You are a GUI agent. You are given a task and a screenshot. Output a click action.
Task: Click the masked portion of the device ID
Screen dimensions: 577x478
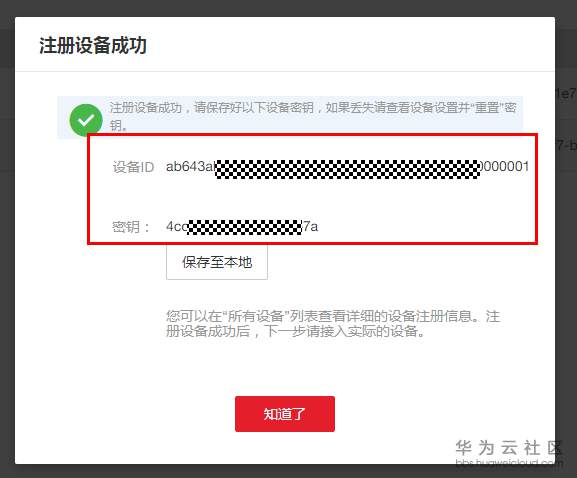[348, 170]
